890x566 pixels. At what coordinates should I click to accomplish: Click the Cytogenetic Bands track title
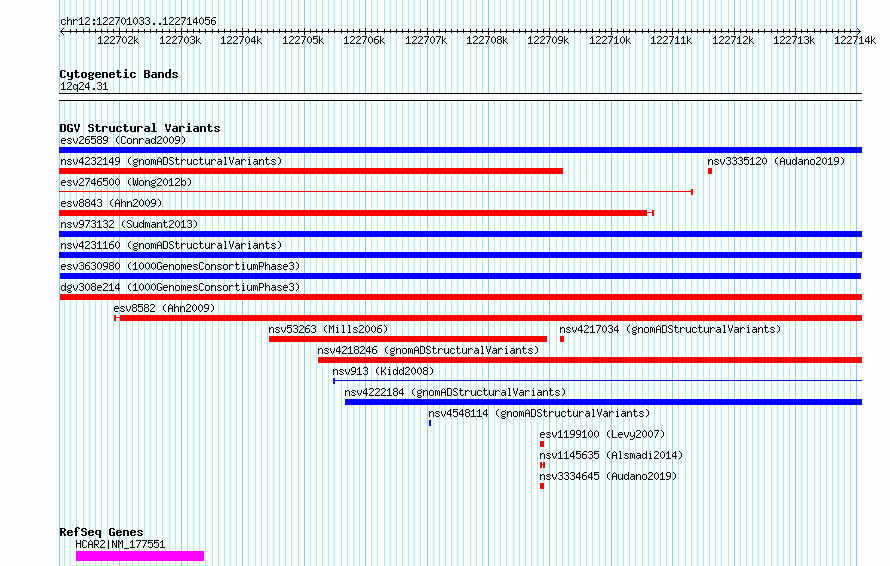click(119, 74)
